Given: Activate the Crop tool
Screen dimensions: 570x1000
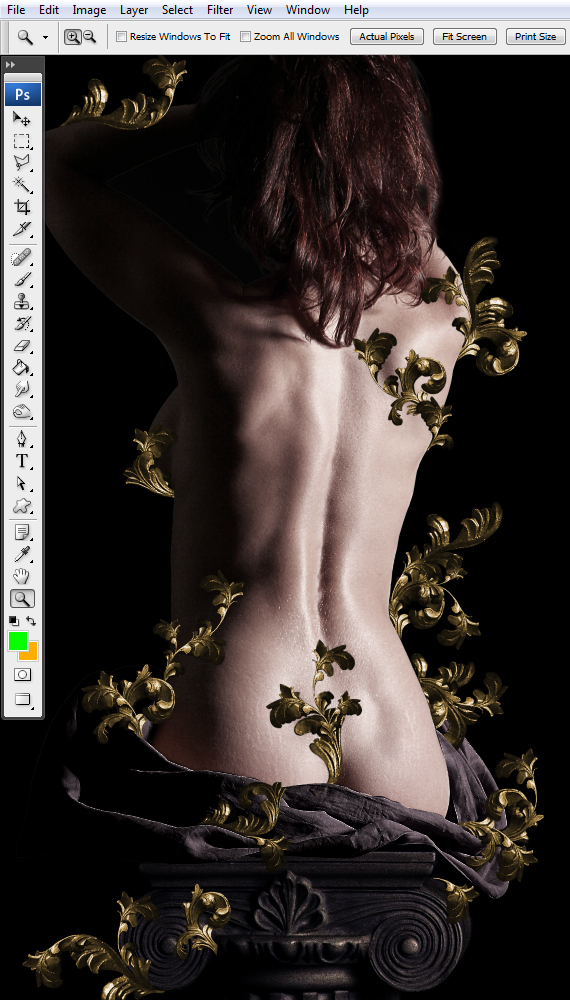Looking at the screenshot, I should click(x=22, y=207).
